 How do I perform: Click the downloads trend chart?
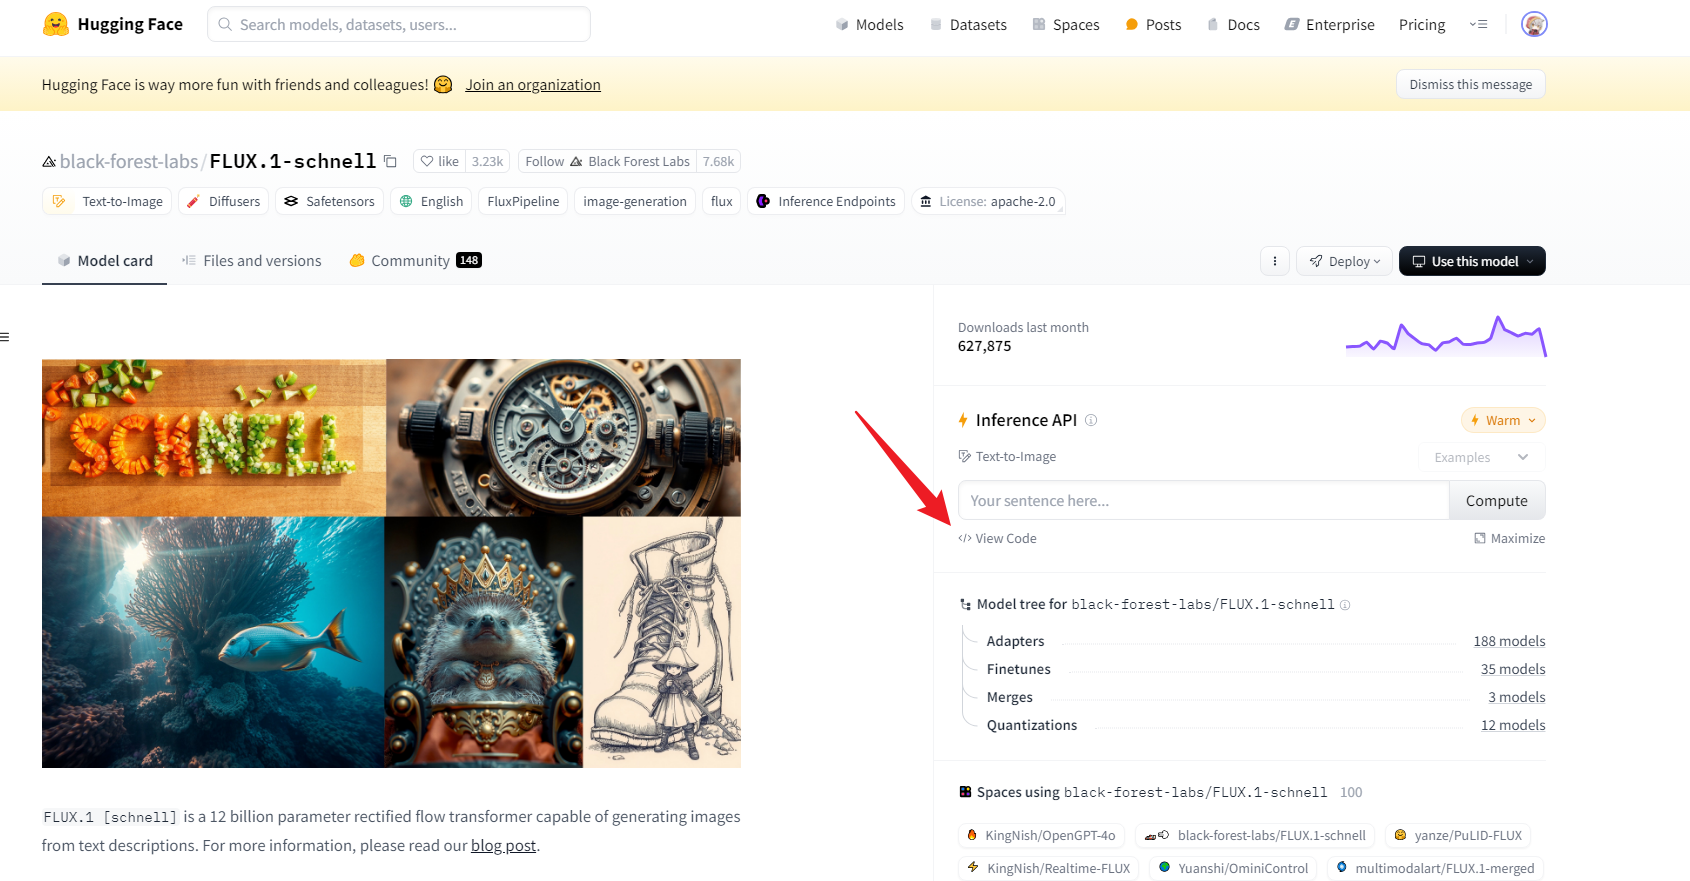coord(1446,336)
